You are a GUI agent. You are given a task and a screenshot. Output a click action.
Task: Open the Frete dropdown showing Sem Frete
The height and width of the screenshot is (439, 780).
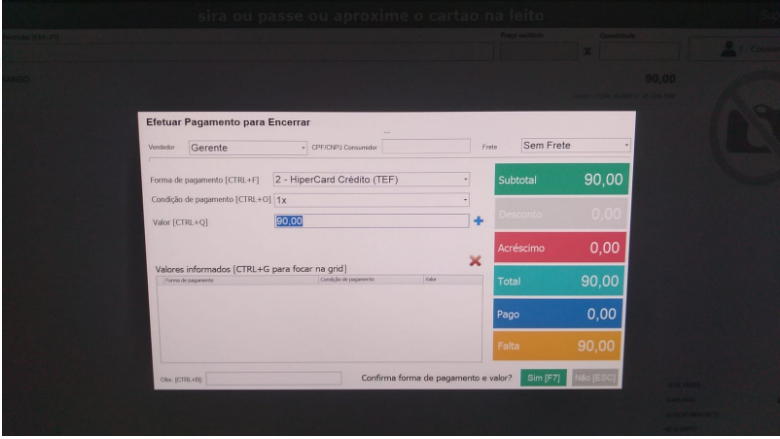coord(576,145)
